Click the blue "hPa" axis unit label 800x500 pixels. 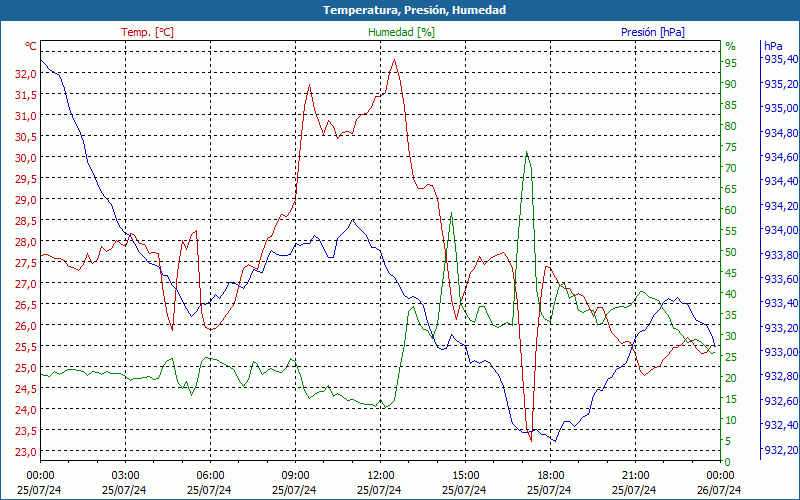click(x=772, y=46)
